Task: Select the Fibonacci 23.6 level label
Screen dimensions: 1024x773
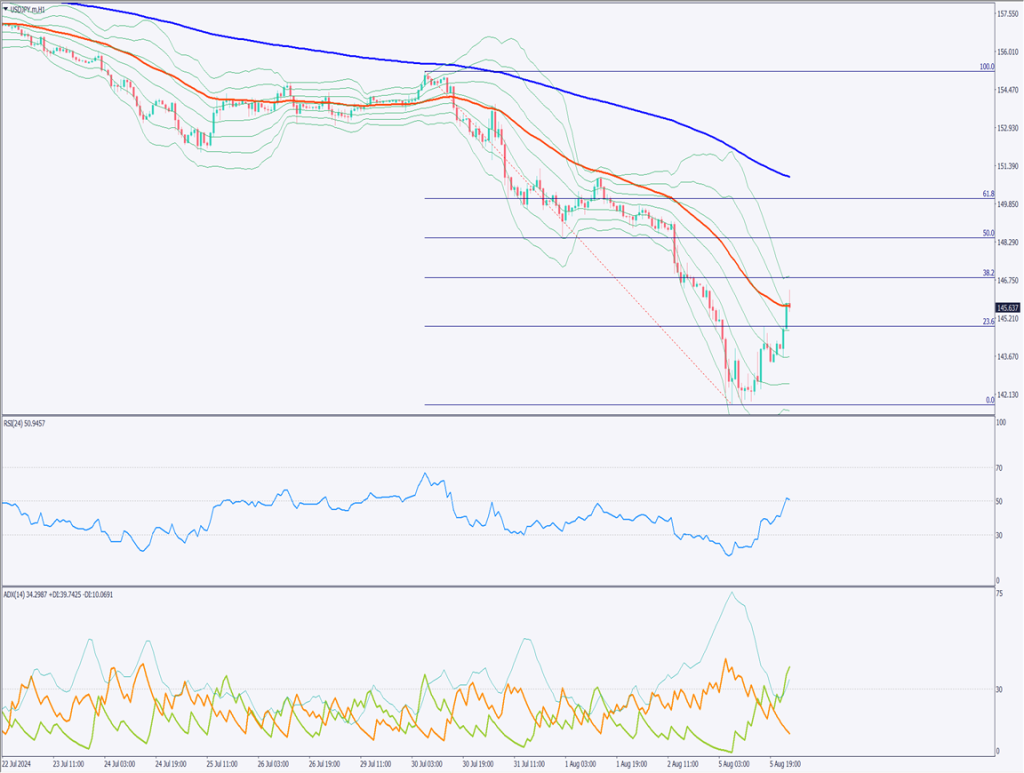Action: 987,321
